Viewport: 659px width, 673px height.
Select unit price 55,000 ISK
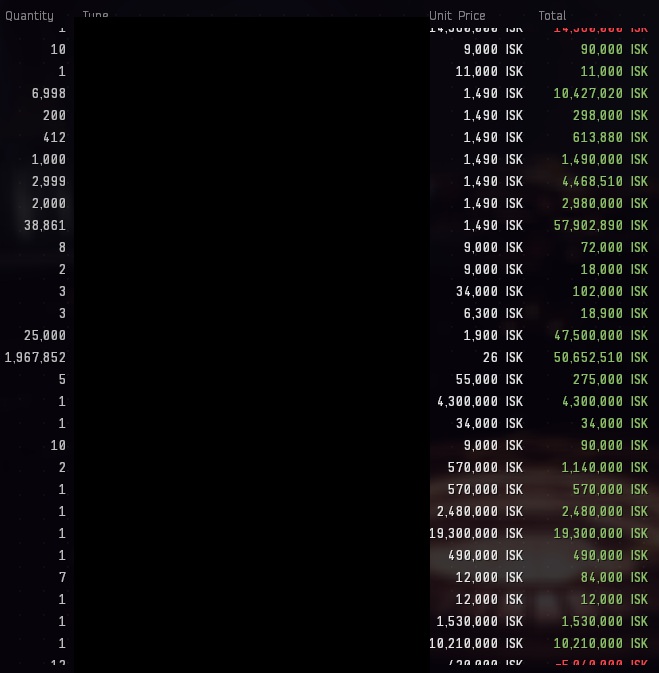pos(489,379)
